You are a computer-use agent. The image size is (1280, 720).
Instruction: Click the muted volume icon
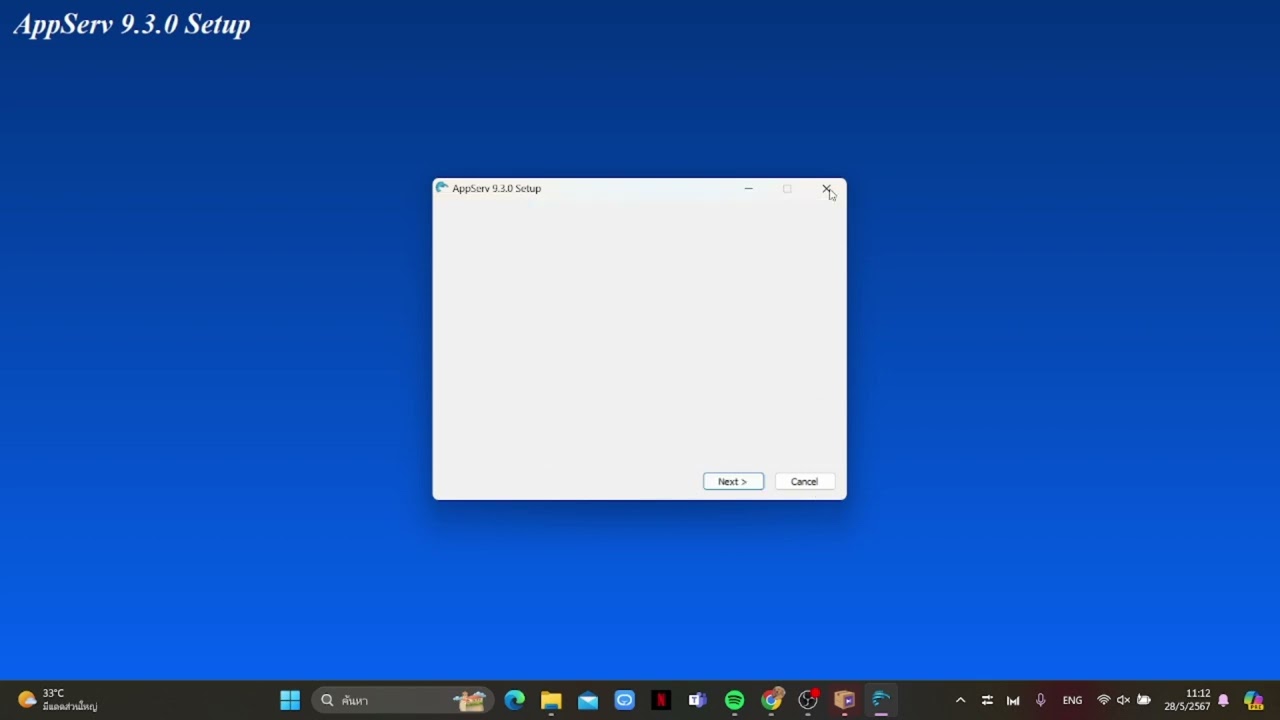(x=1123, y=700)
